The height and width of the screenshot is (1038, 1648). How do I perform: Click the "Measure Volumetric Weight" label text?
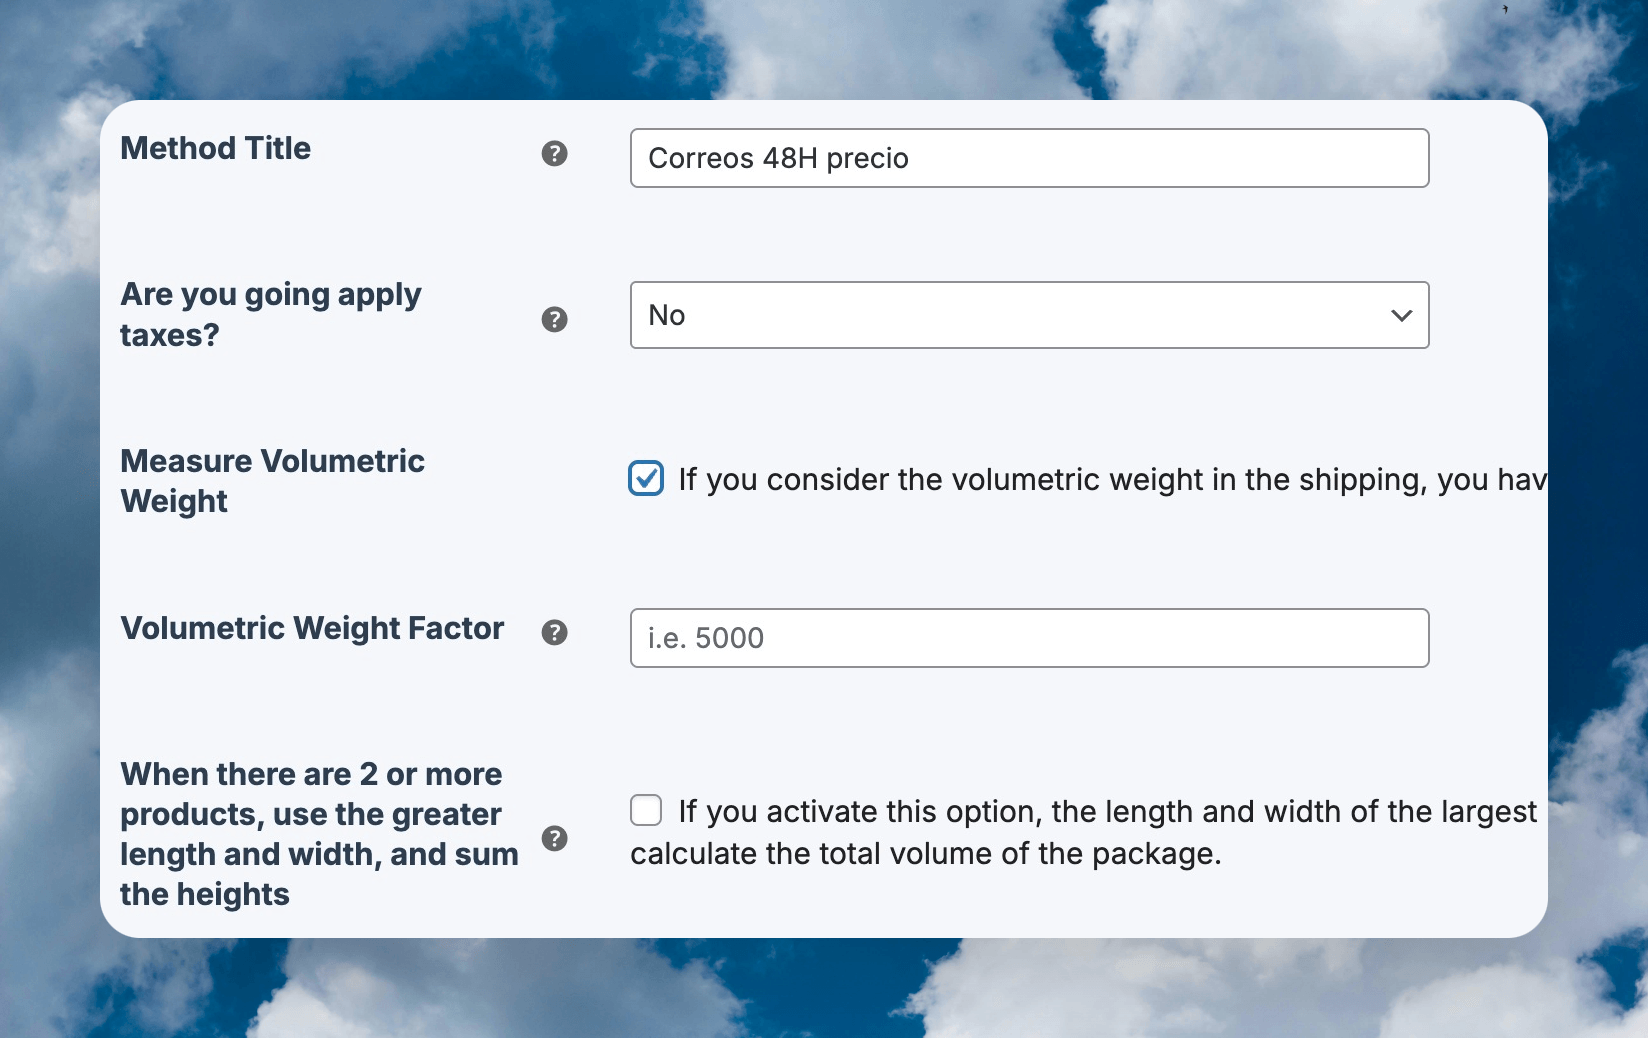pos(272,481)
